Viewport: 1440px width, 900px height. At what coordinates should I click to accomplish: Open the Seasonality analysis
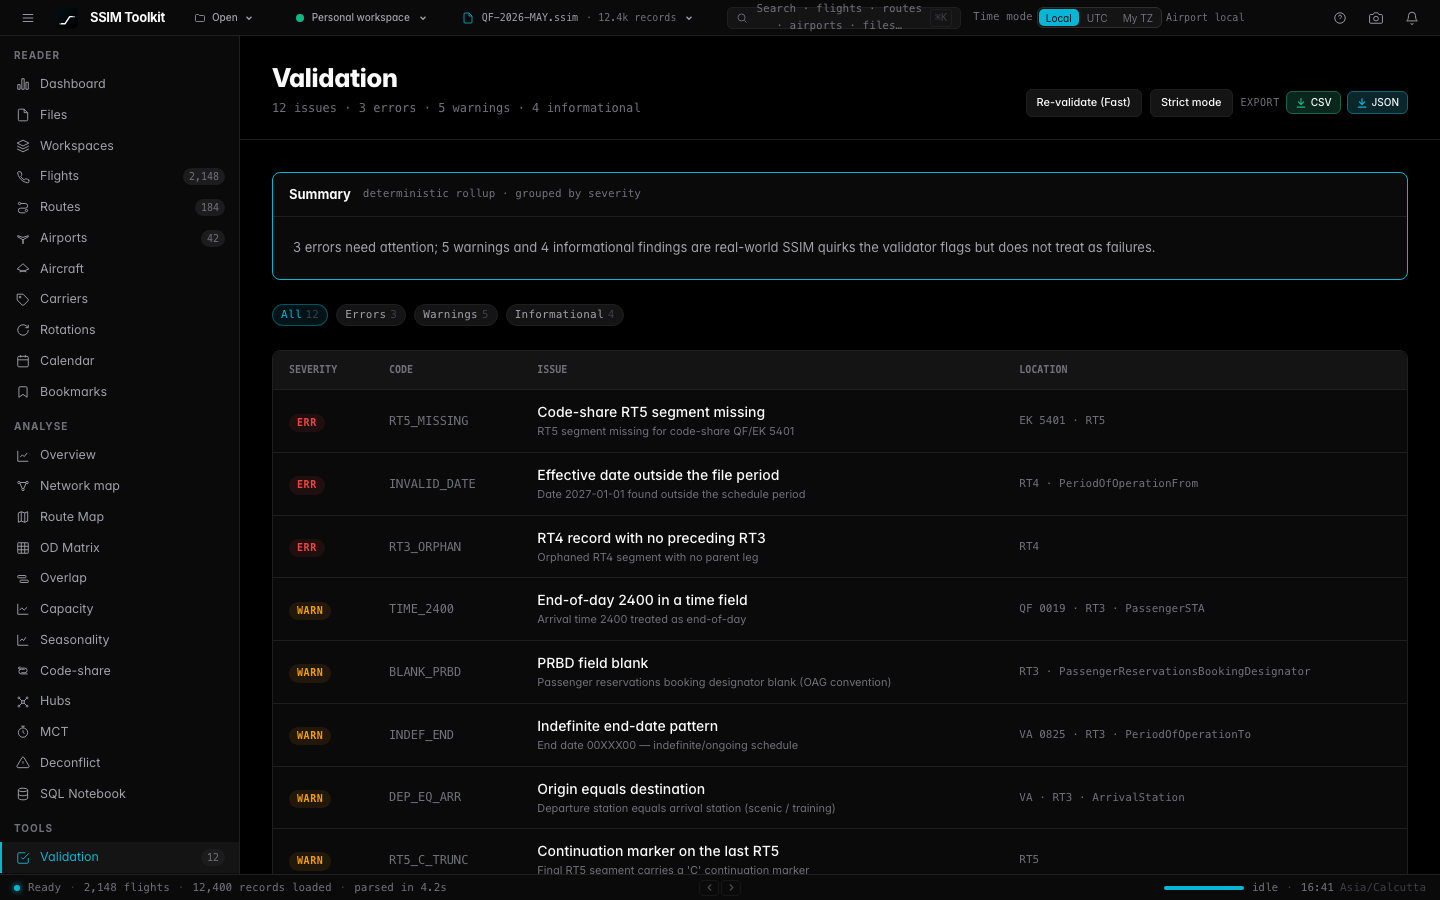[120, 640]
